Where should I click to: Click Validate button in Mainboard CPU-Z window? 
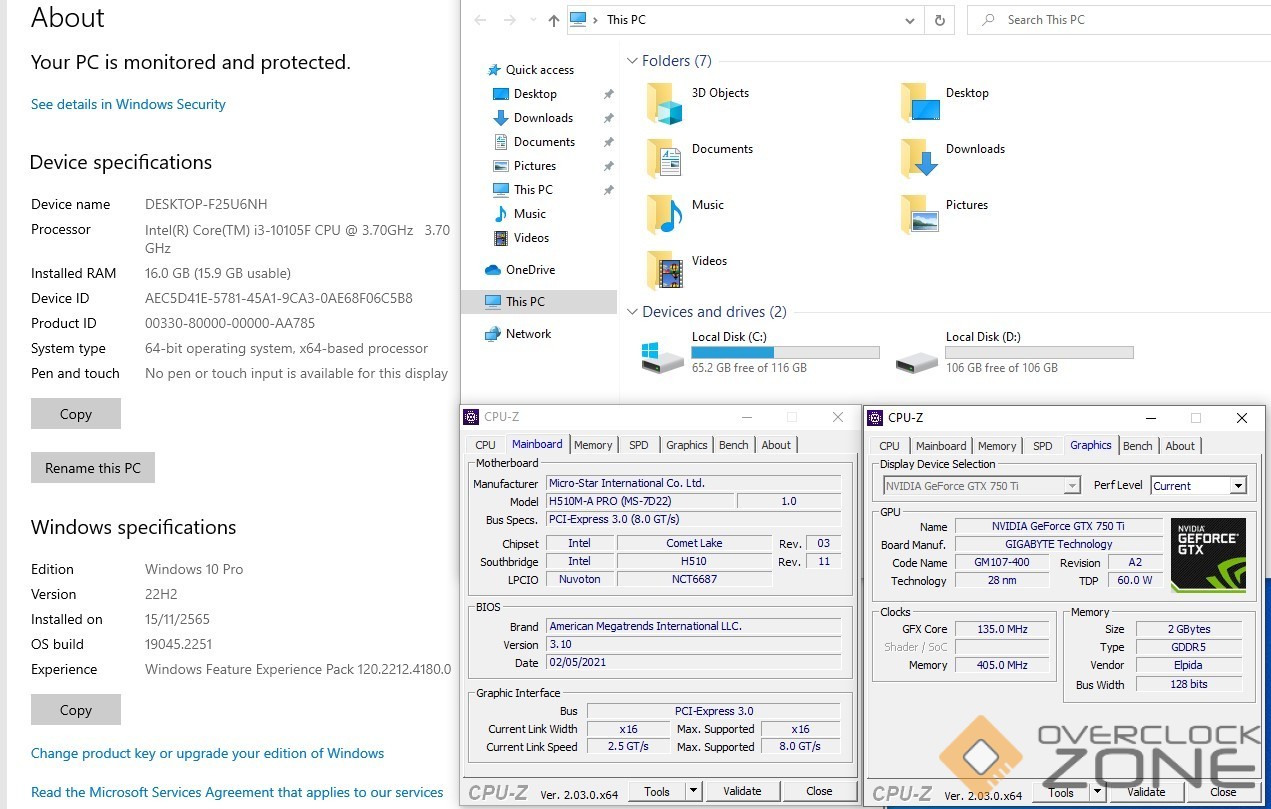pos(742,791)
